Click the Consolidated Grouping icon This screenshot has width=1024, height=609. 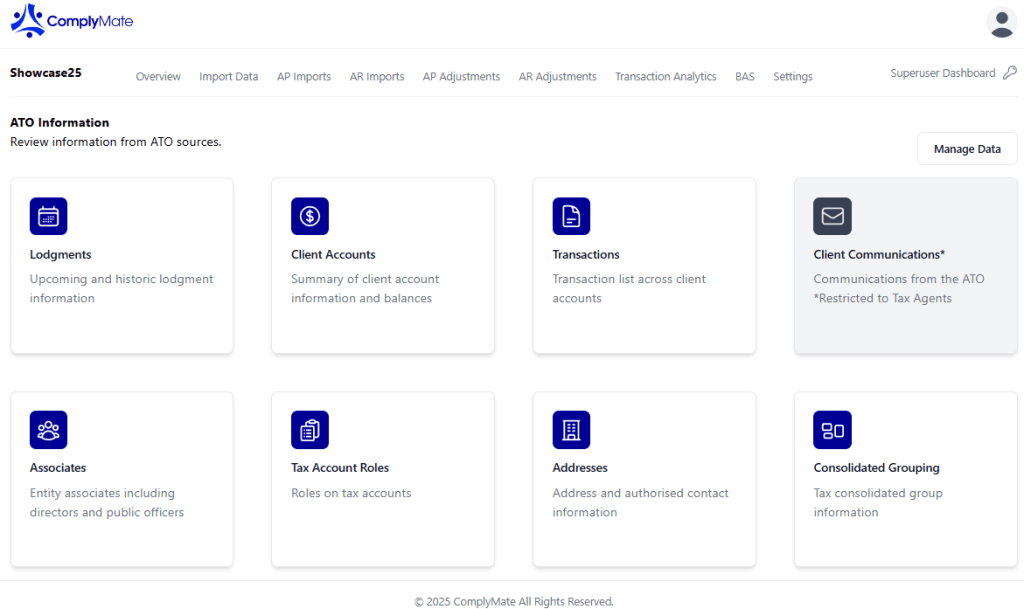[x=832, y=430]
